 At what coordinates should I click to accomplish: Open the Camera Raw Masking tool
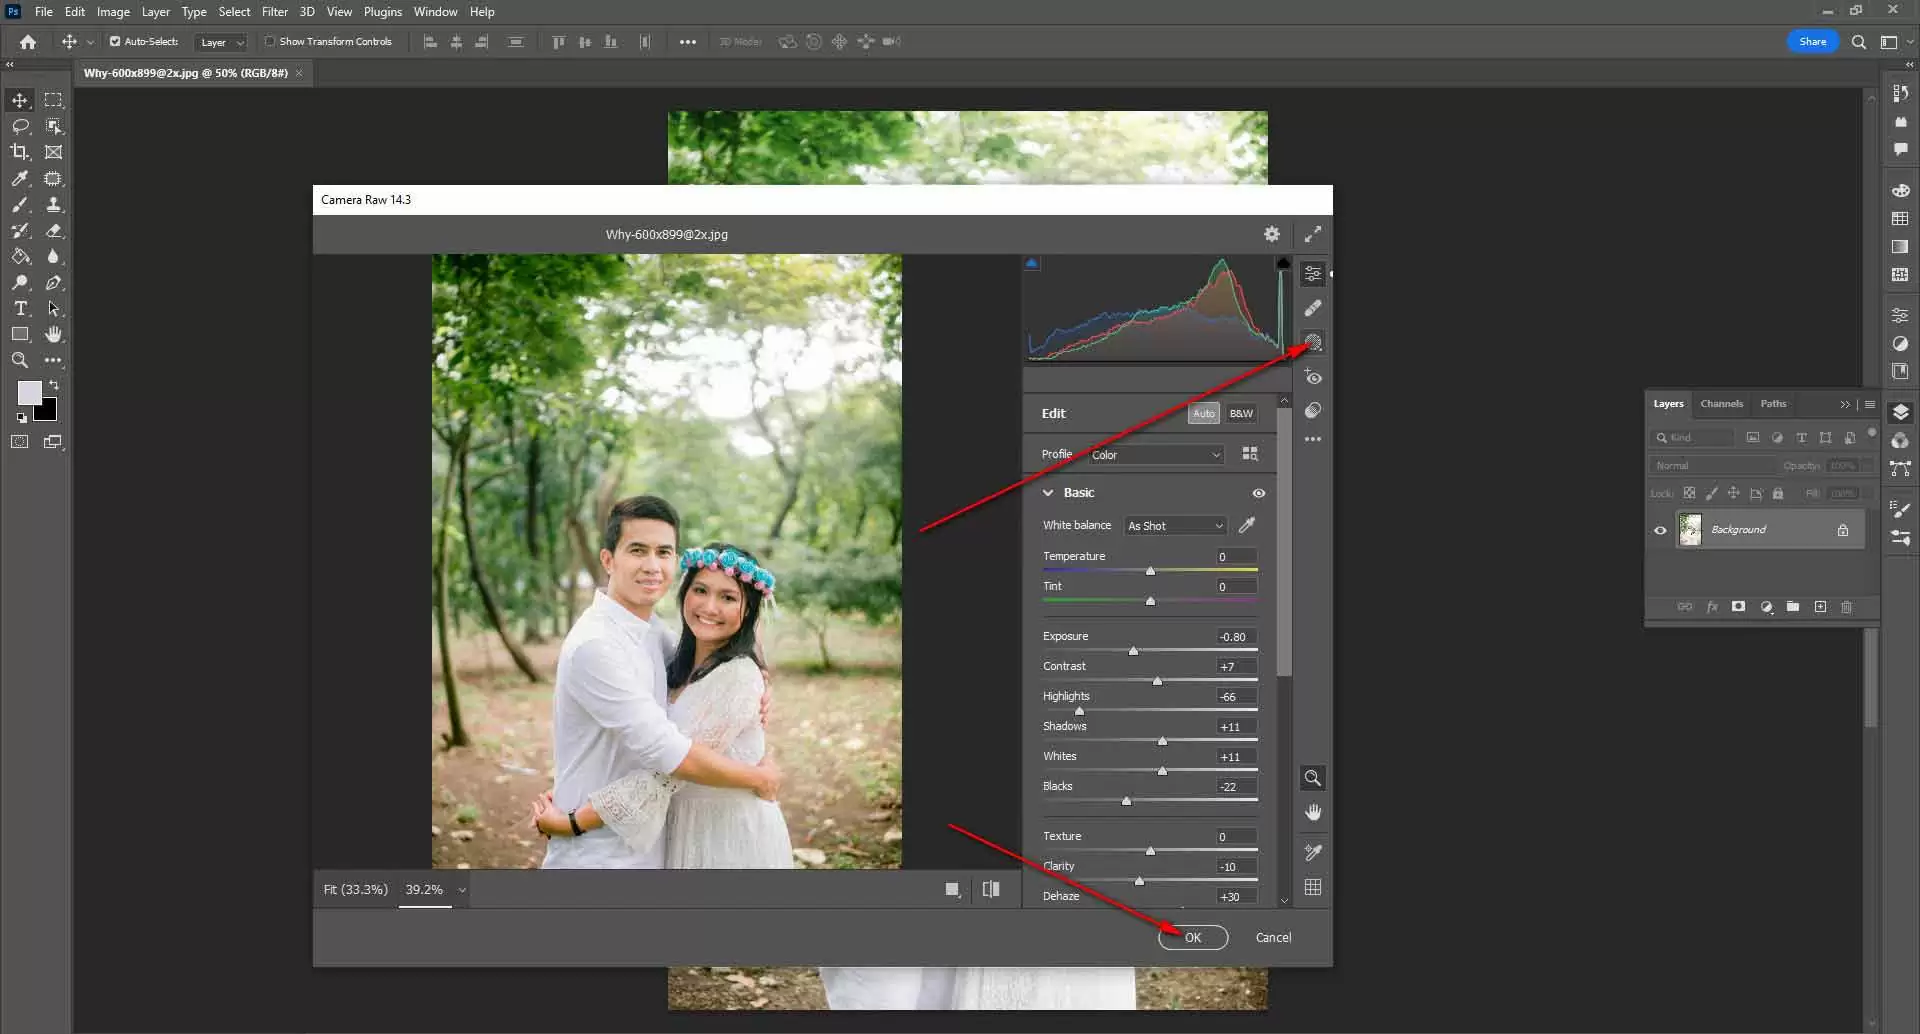coord(1314,343)
